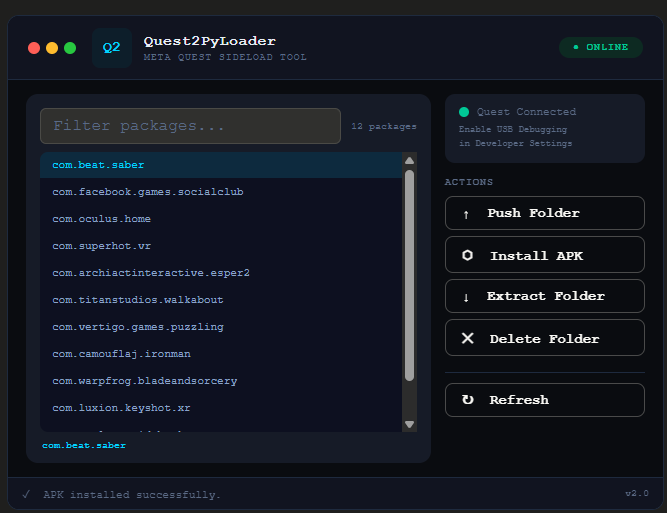The height and width of the screenshot is (513, 667).
Task: Click the checkmark icon in status bar
Action: pos(26,494)
